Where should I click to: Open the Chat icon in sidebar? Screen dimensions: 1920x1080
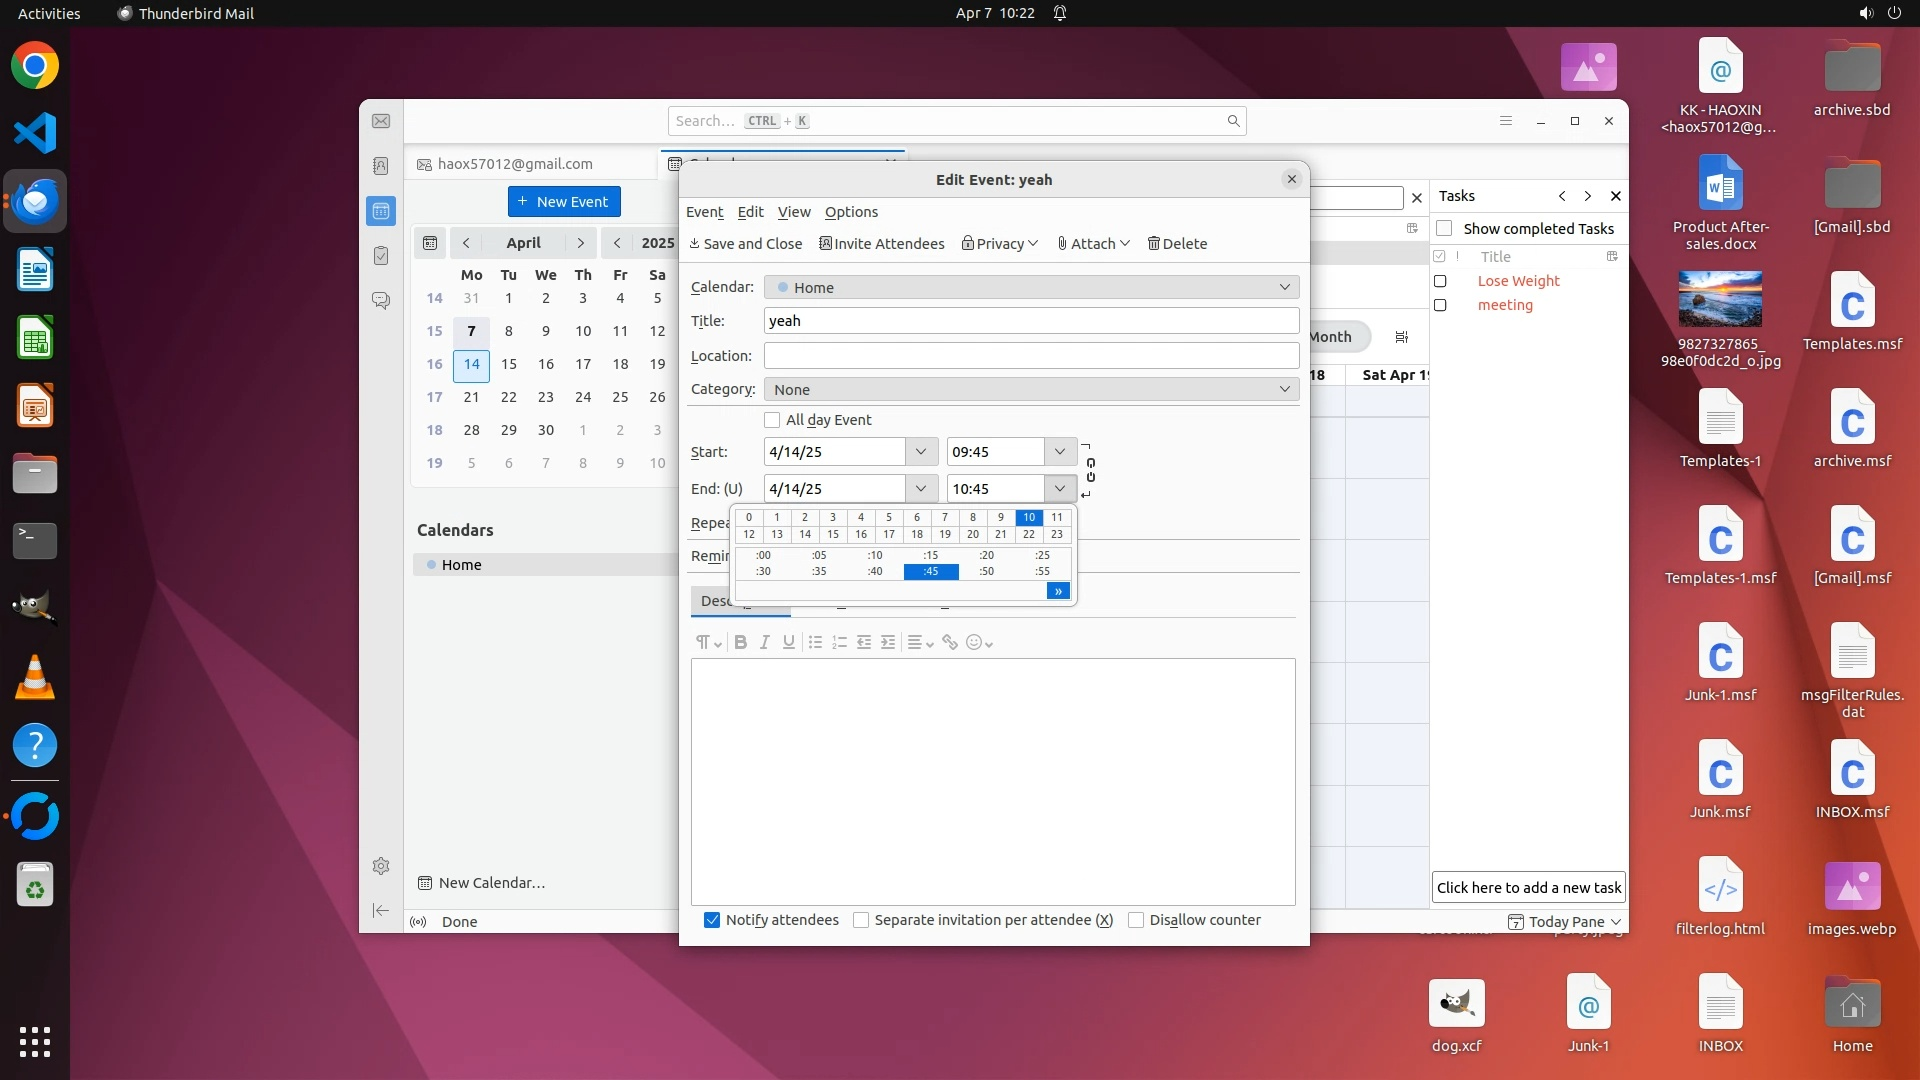381,300
